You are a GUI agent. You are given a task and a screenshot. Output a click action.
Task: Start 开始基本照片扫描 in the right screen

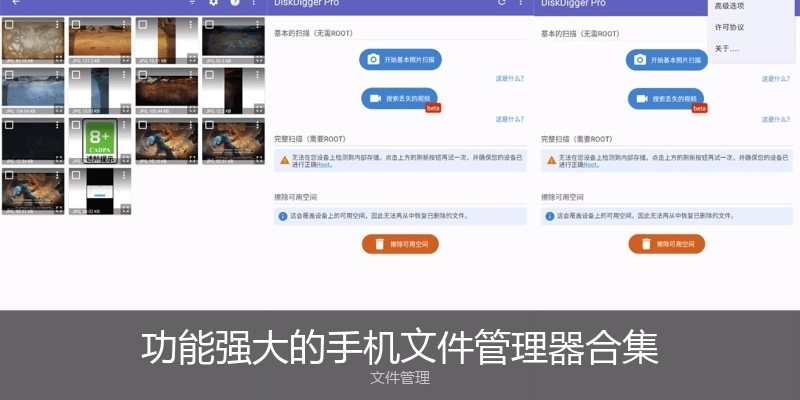[x=667, y=60]
